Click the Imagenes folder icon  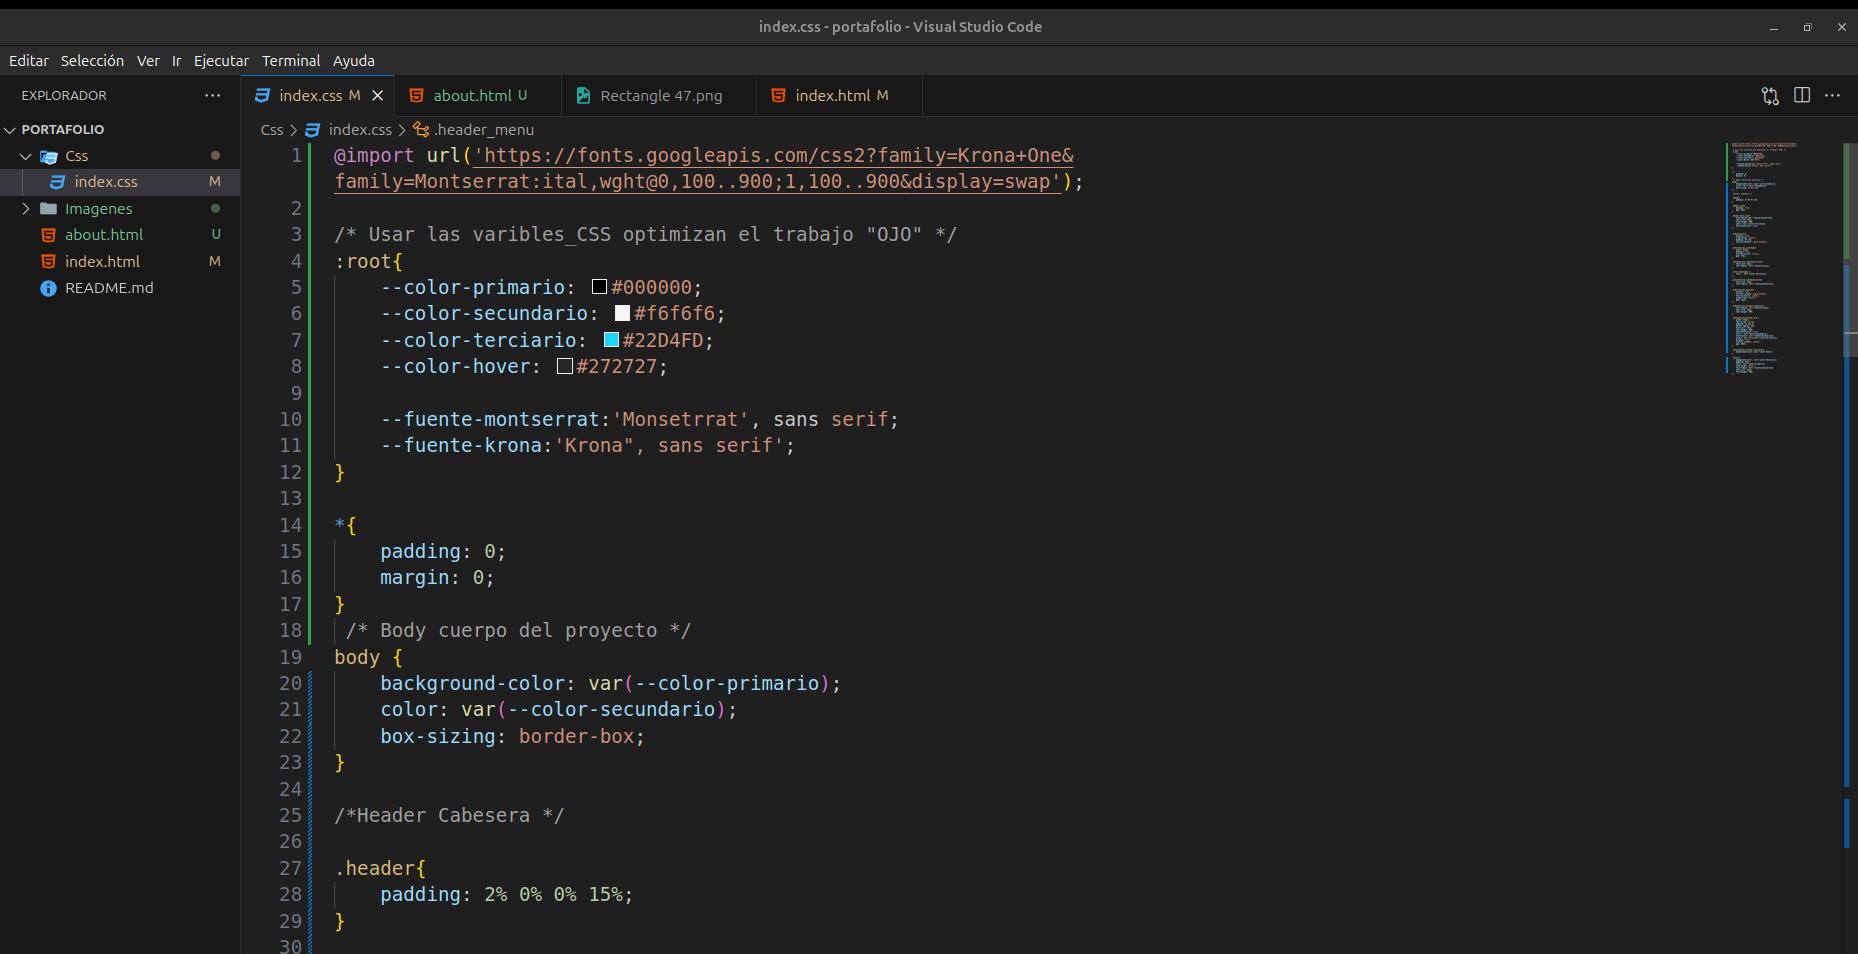click(x=48, y=208)
